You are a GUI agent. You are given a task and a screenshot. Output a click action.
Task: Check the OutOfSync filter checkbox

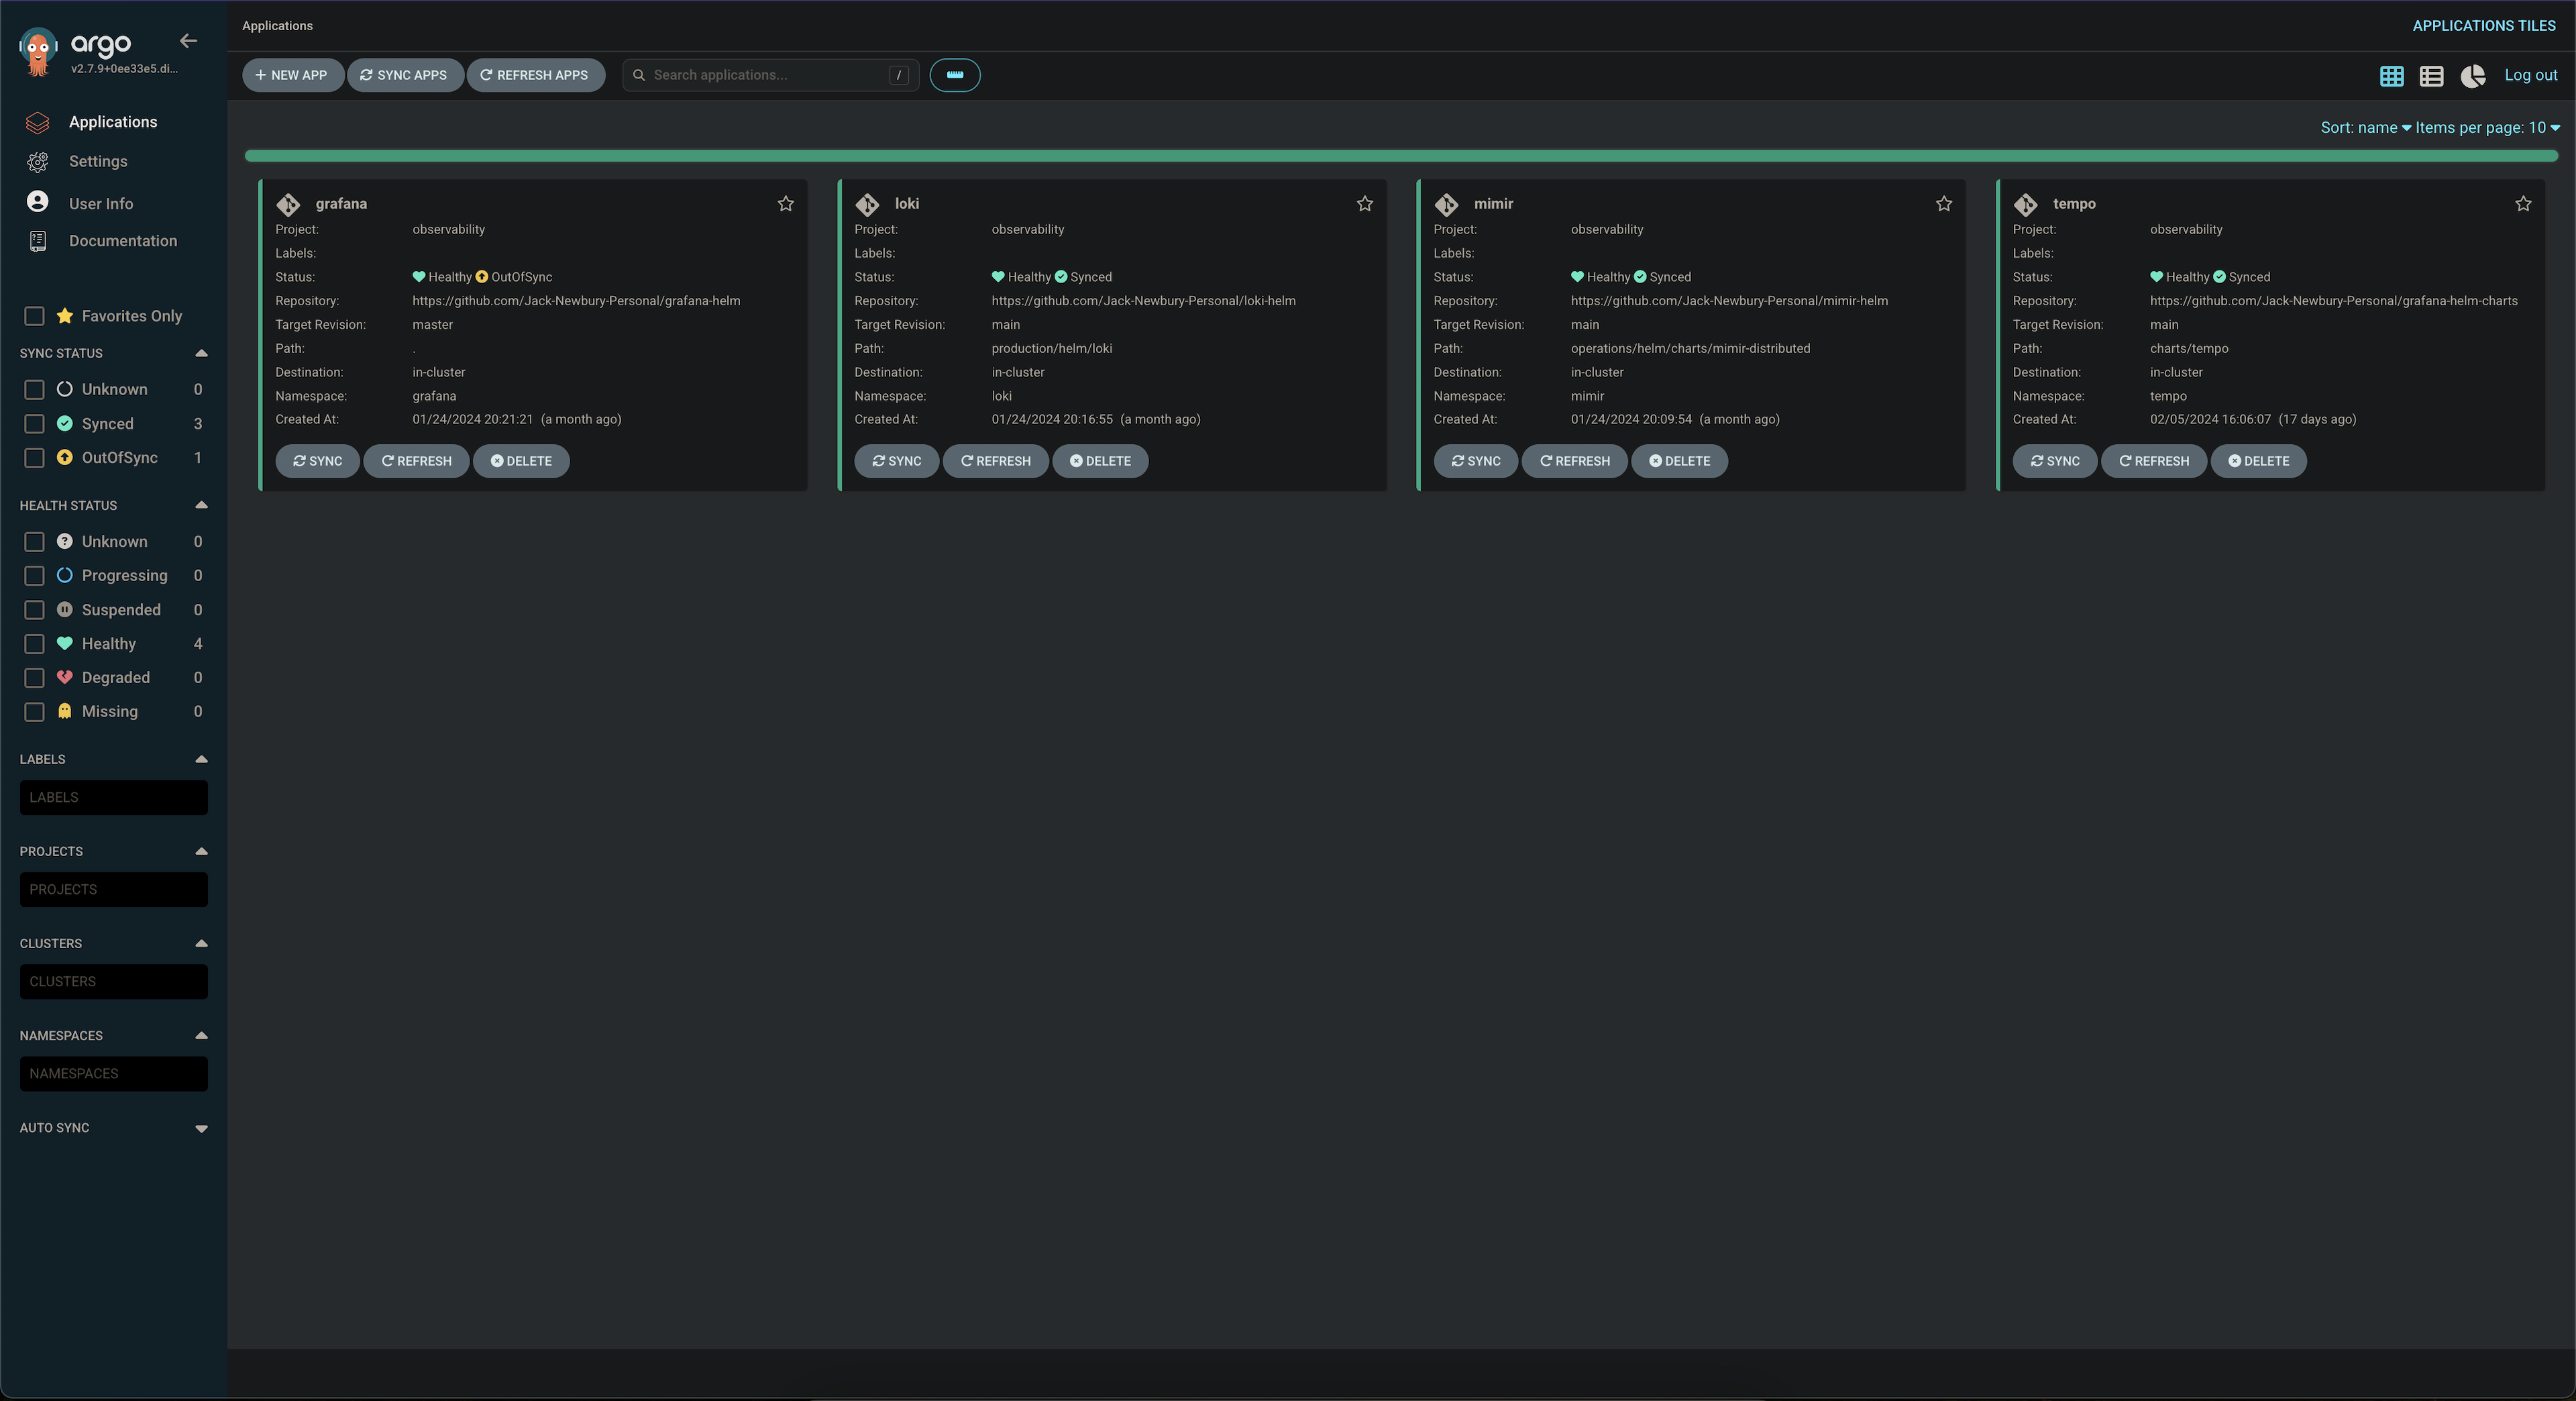click(x=34, y=458)
